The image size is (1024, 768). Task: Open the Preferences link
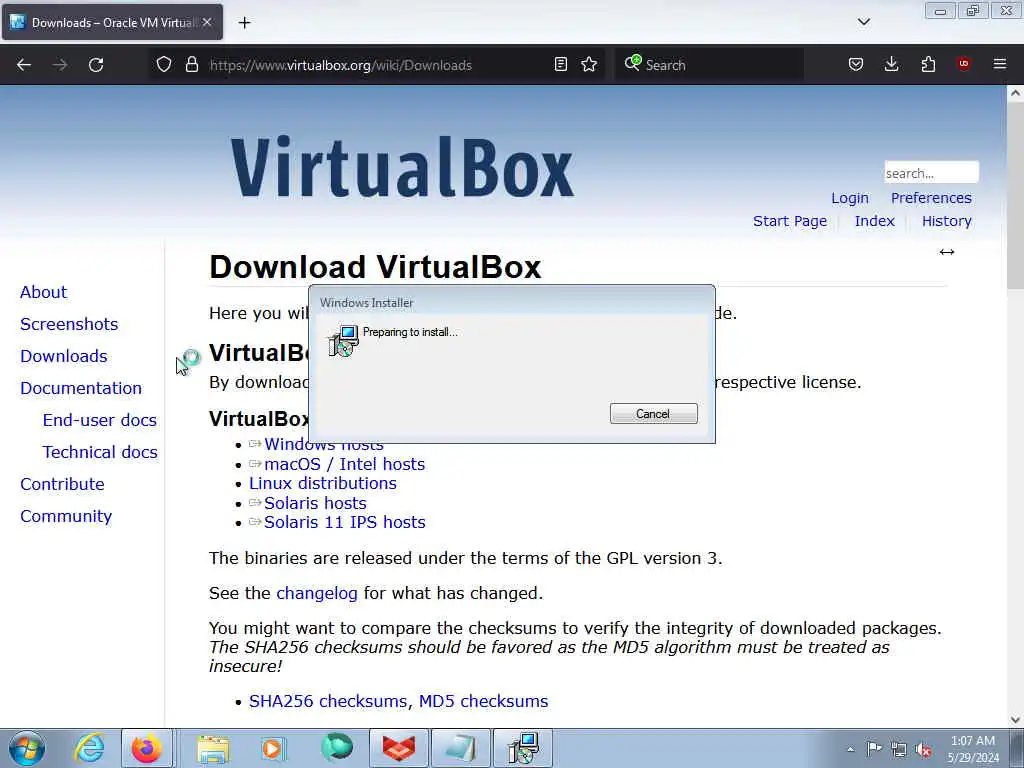[931, 198]
